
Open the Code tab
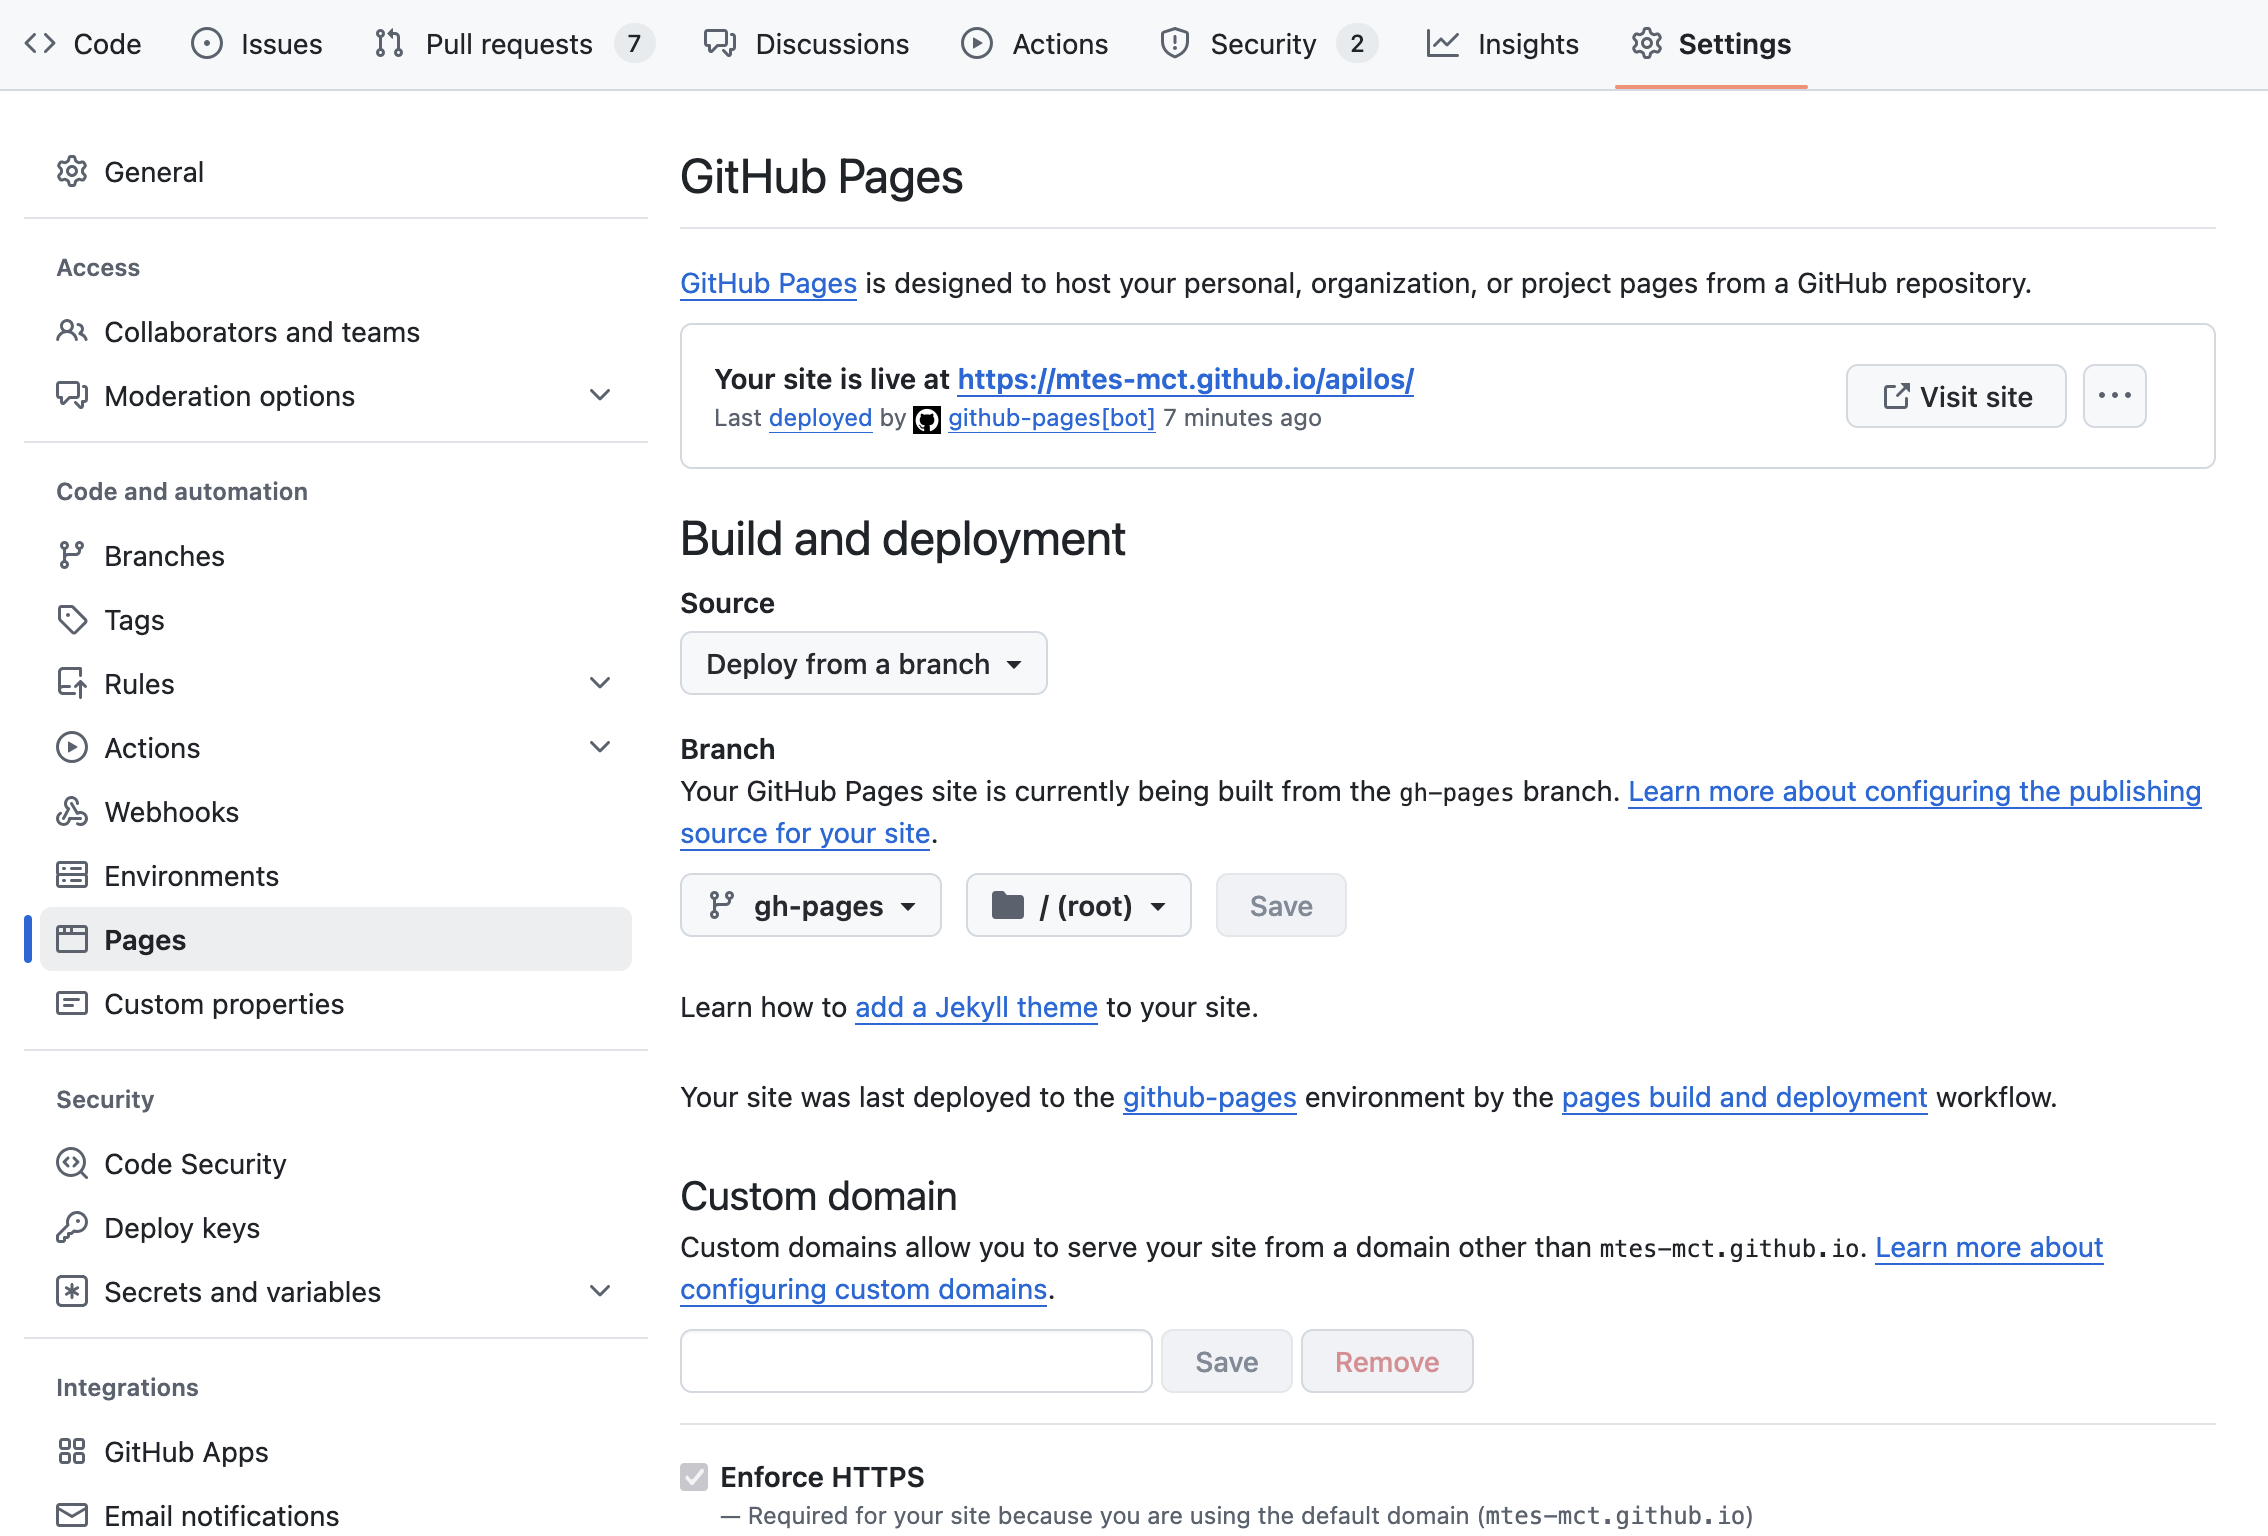tap(82, 44)
